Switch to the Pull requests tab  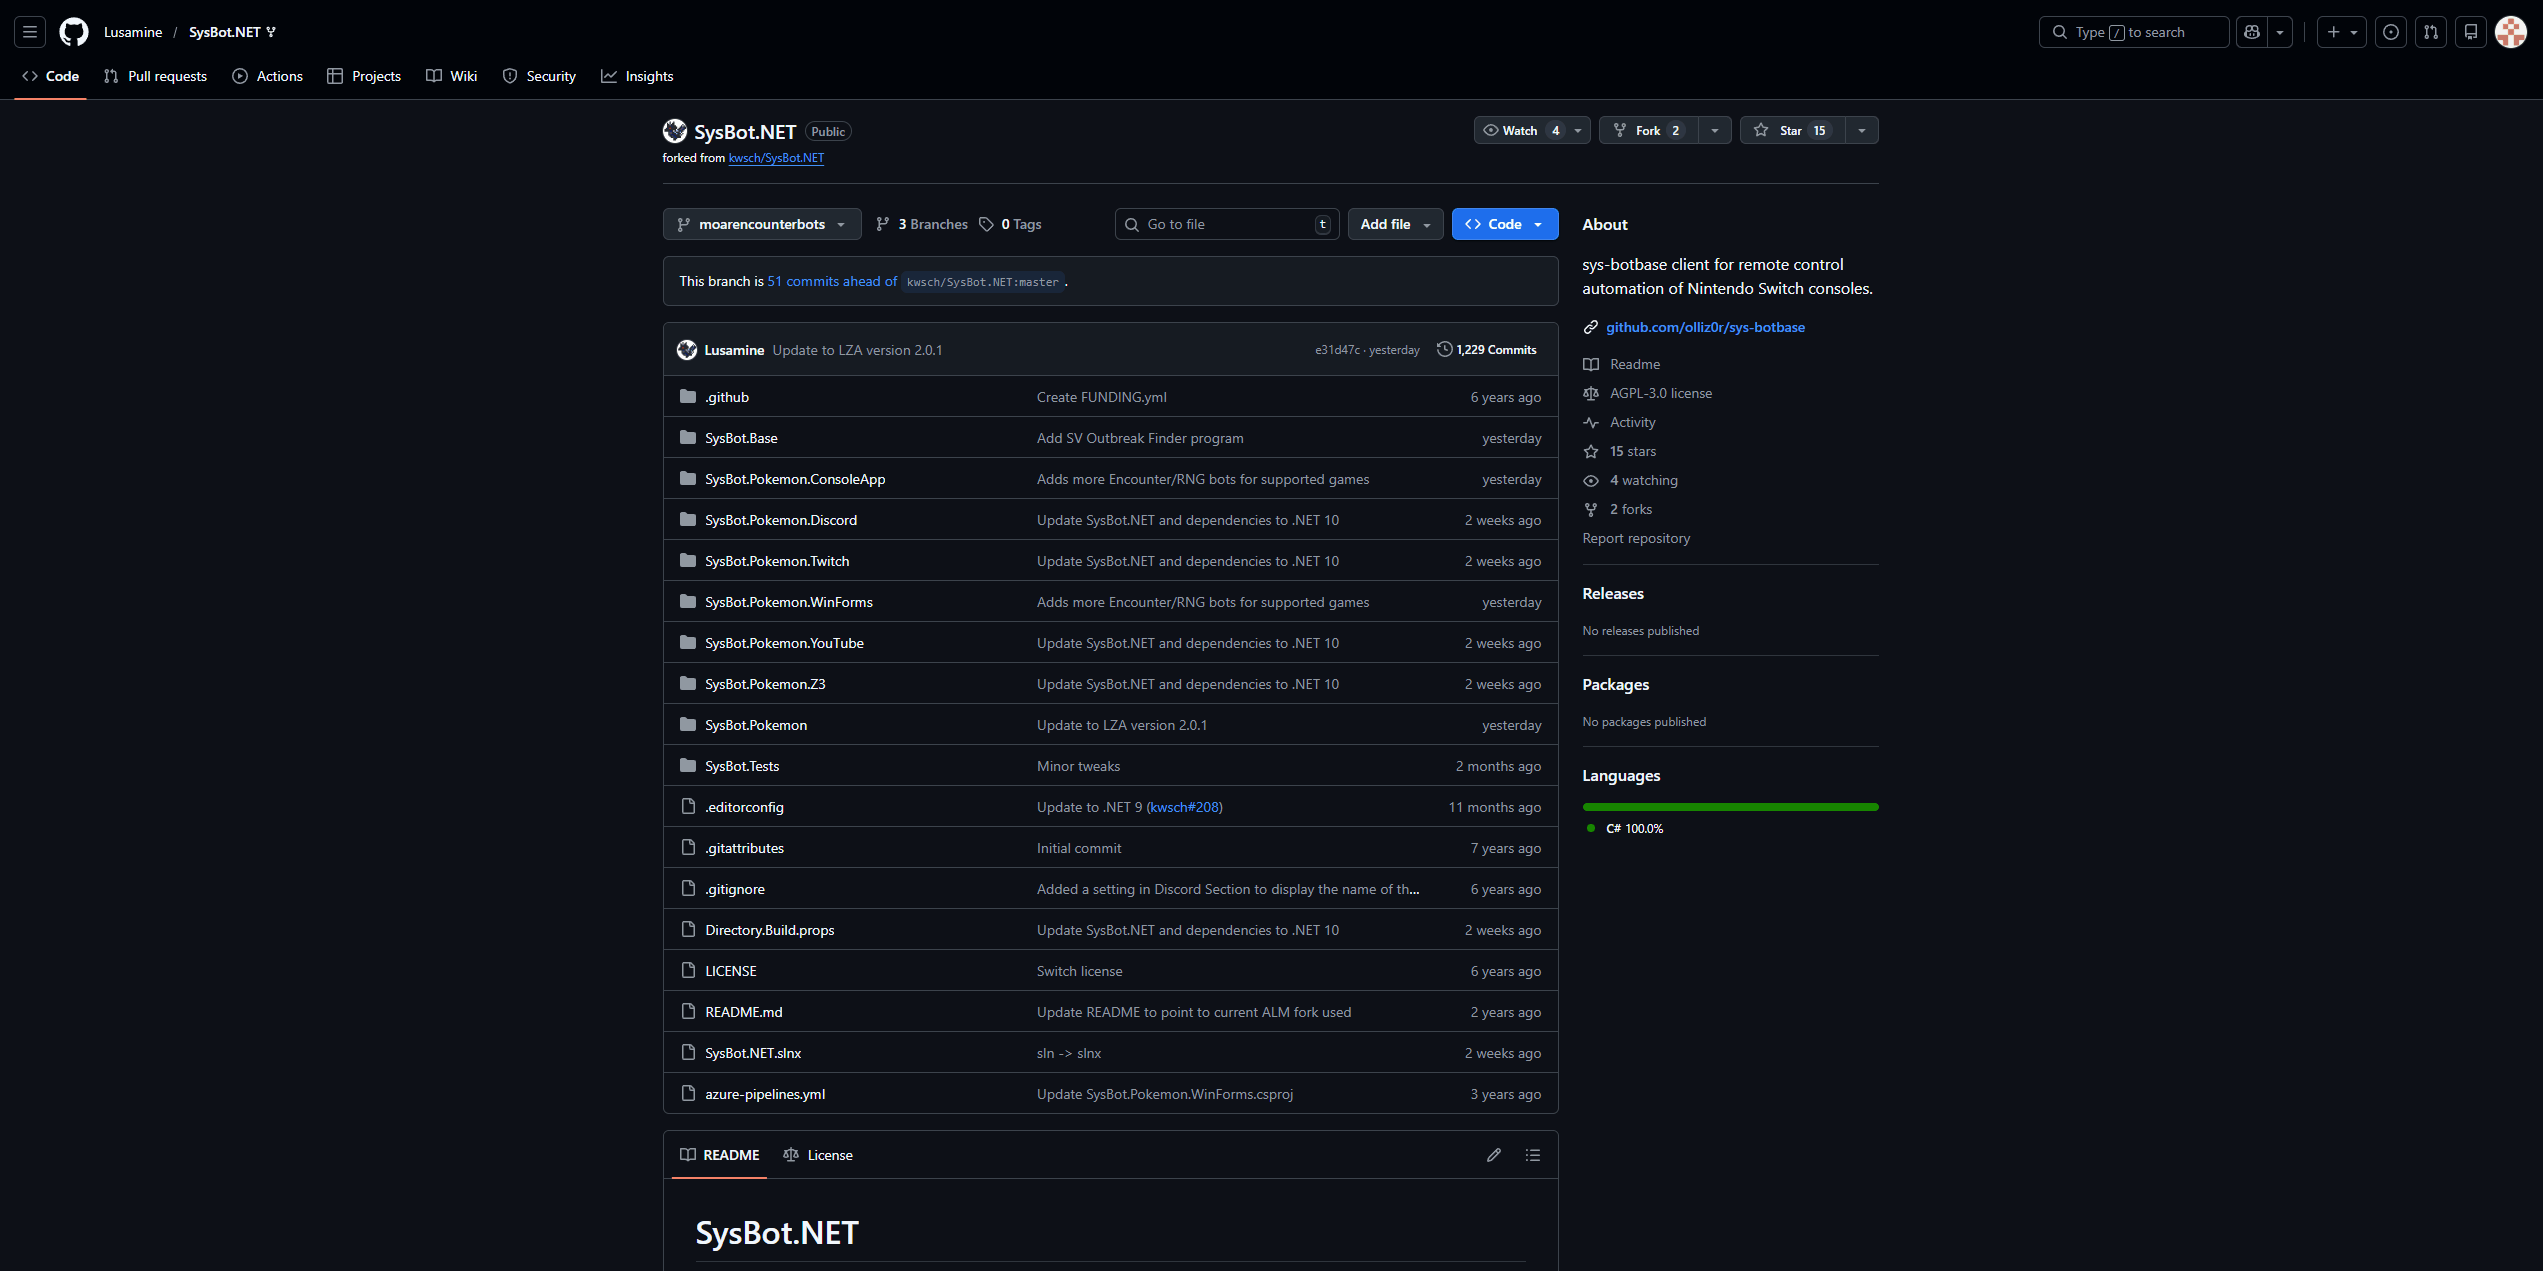pos(156,76)
